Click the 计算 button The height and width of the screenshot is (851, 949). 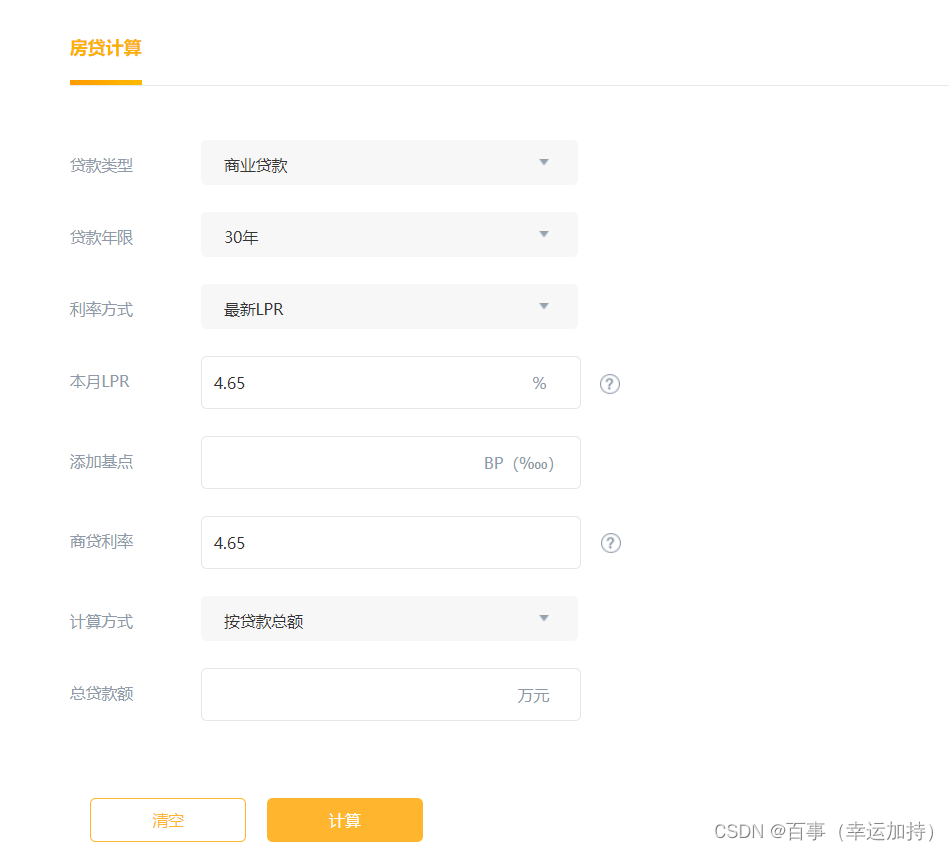coord(344,820)
